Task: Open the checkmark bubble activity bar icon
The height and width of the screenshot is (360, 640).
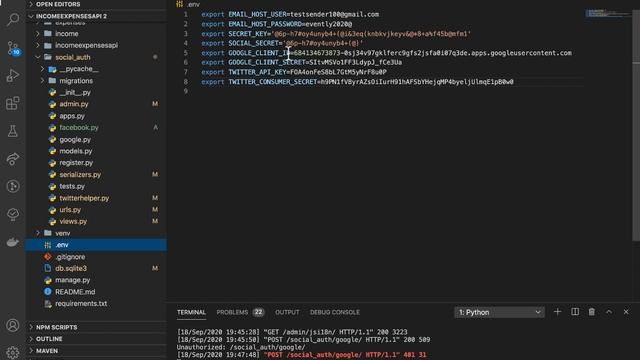Action: (x=13, y=214)
